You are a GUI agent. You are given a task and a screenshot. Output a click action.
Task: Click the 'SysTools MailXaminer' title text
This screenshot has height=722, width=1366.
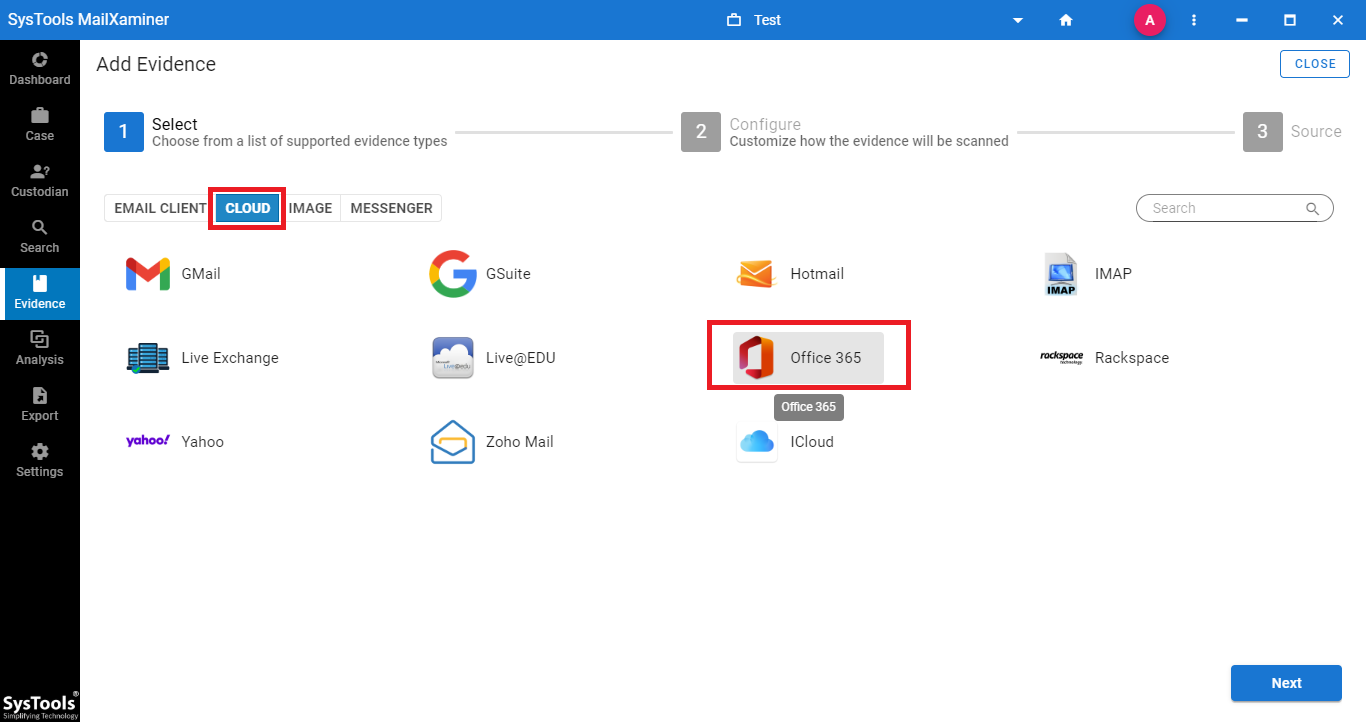pos(87,20)
